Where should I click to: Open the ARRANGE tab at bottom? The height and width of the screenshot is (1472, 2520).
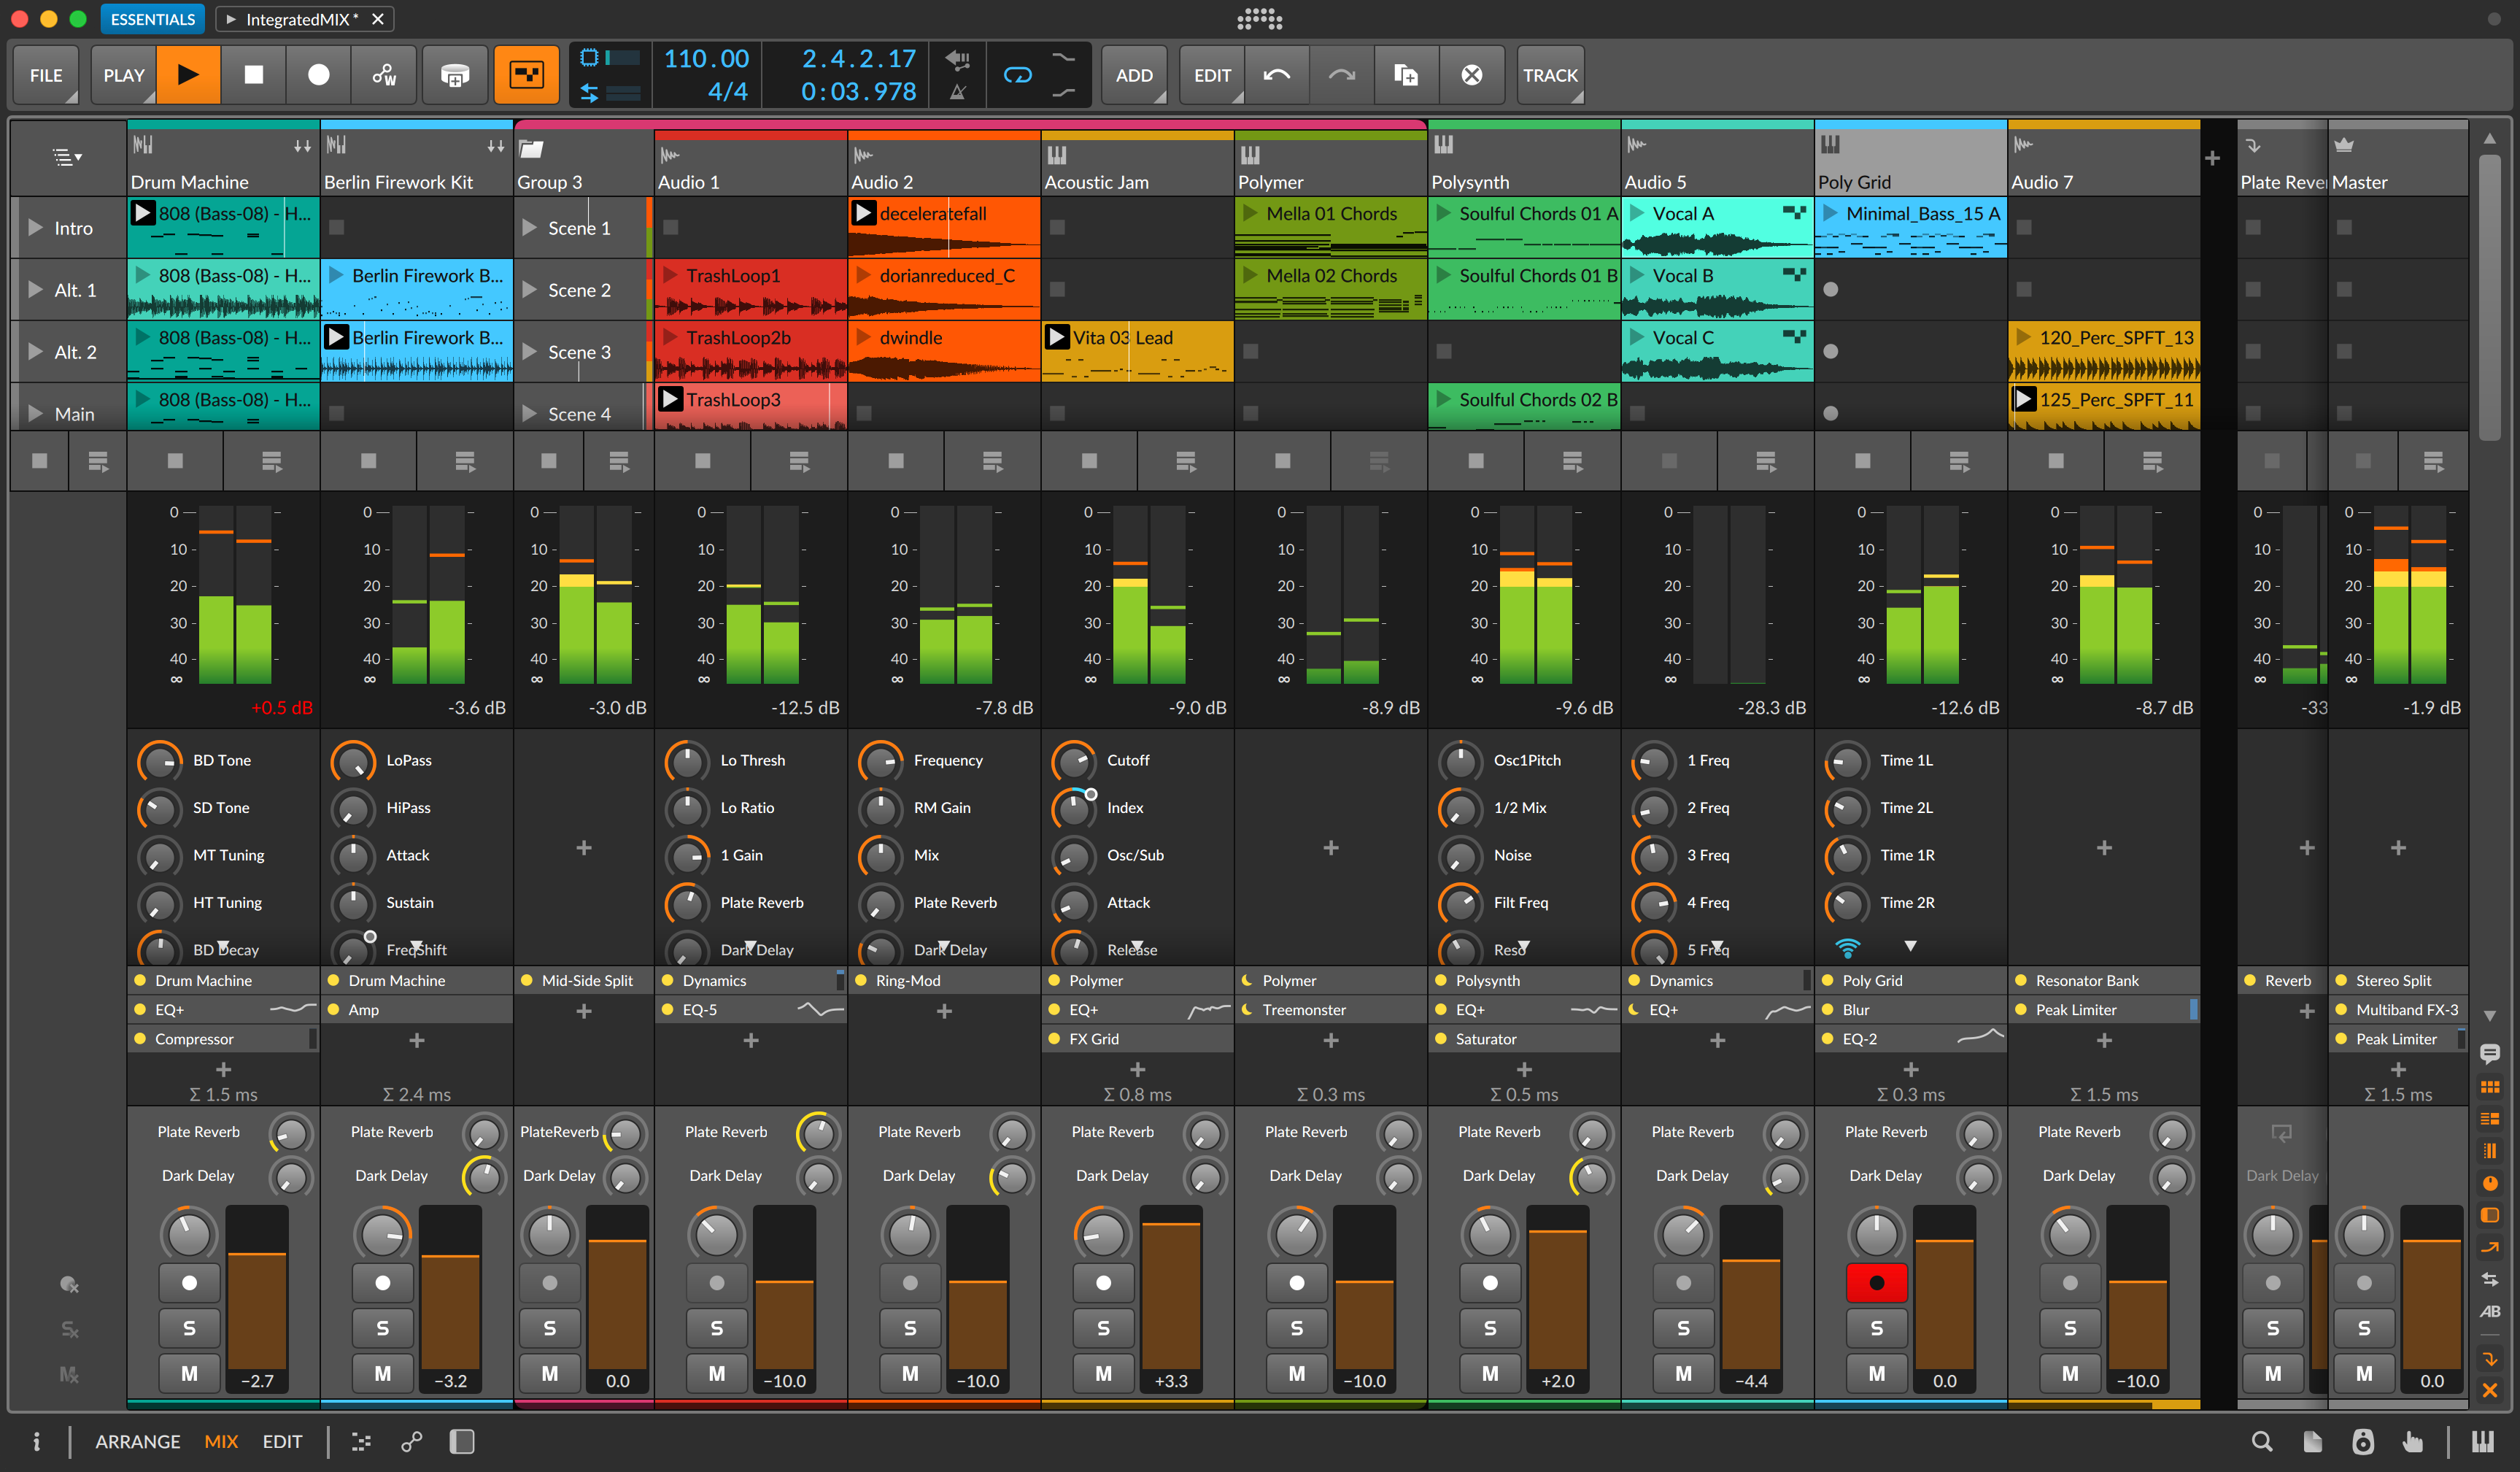[136, 1441]
